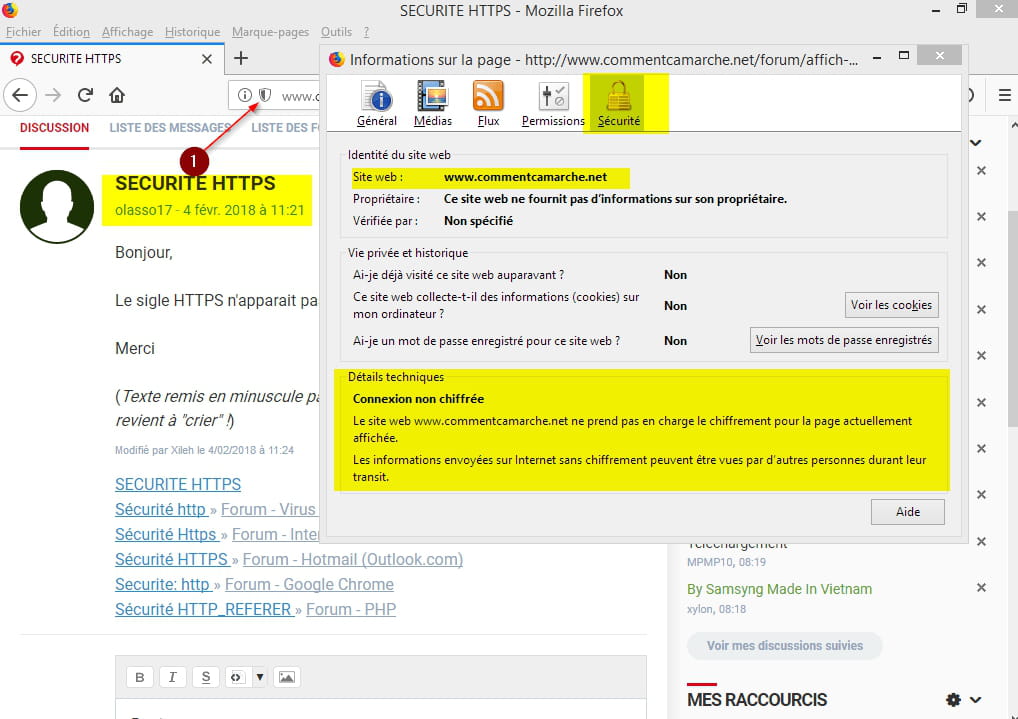This screenshot has height=719, width=1018.
Task: Go to the Firefox home page
Action: point(117,95)
